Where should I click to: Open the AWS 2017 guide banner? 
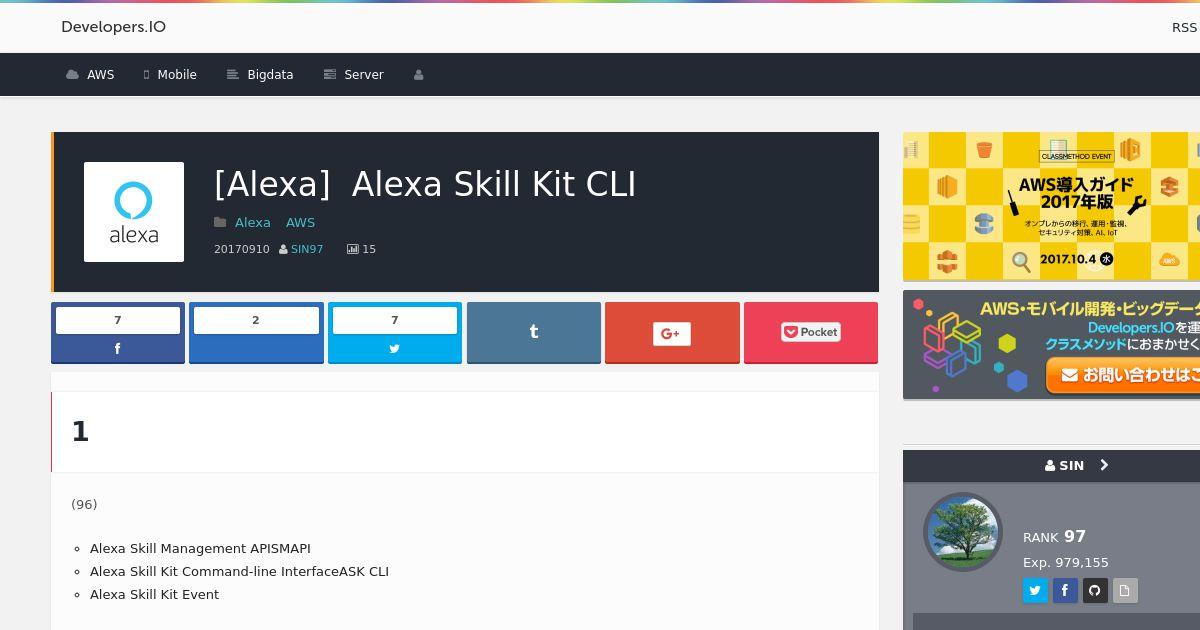point(1051,206)
